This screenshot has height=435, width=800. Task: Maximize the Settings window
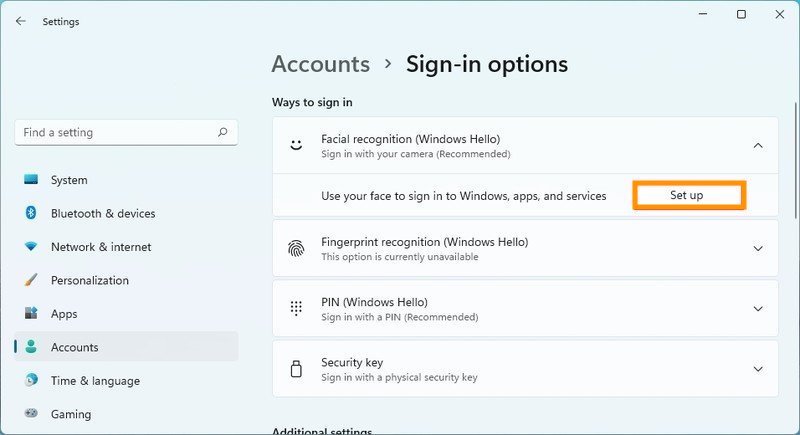(741, 14)
